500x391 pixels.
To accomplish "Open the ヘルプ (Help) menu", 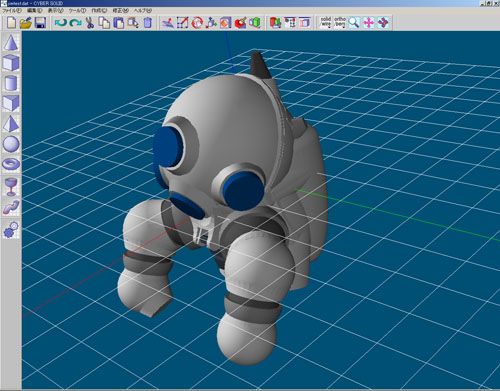I will [x=143, y=10].
